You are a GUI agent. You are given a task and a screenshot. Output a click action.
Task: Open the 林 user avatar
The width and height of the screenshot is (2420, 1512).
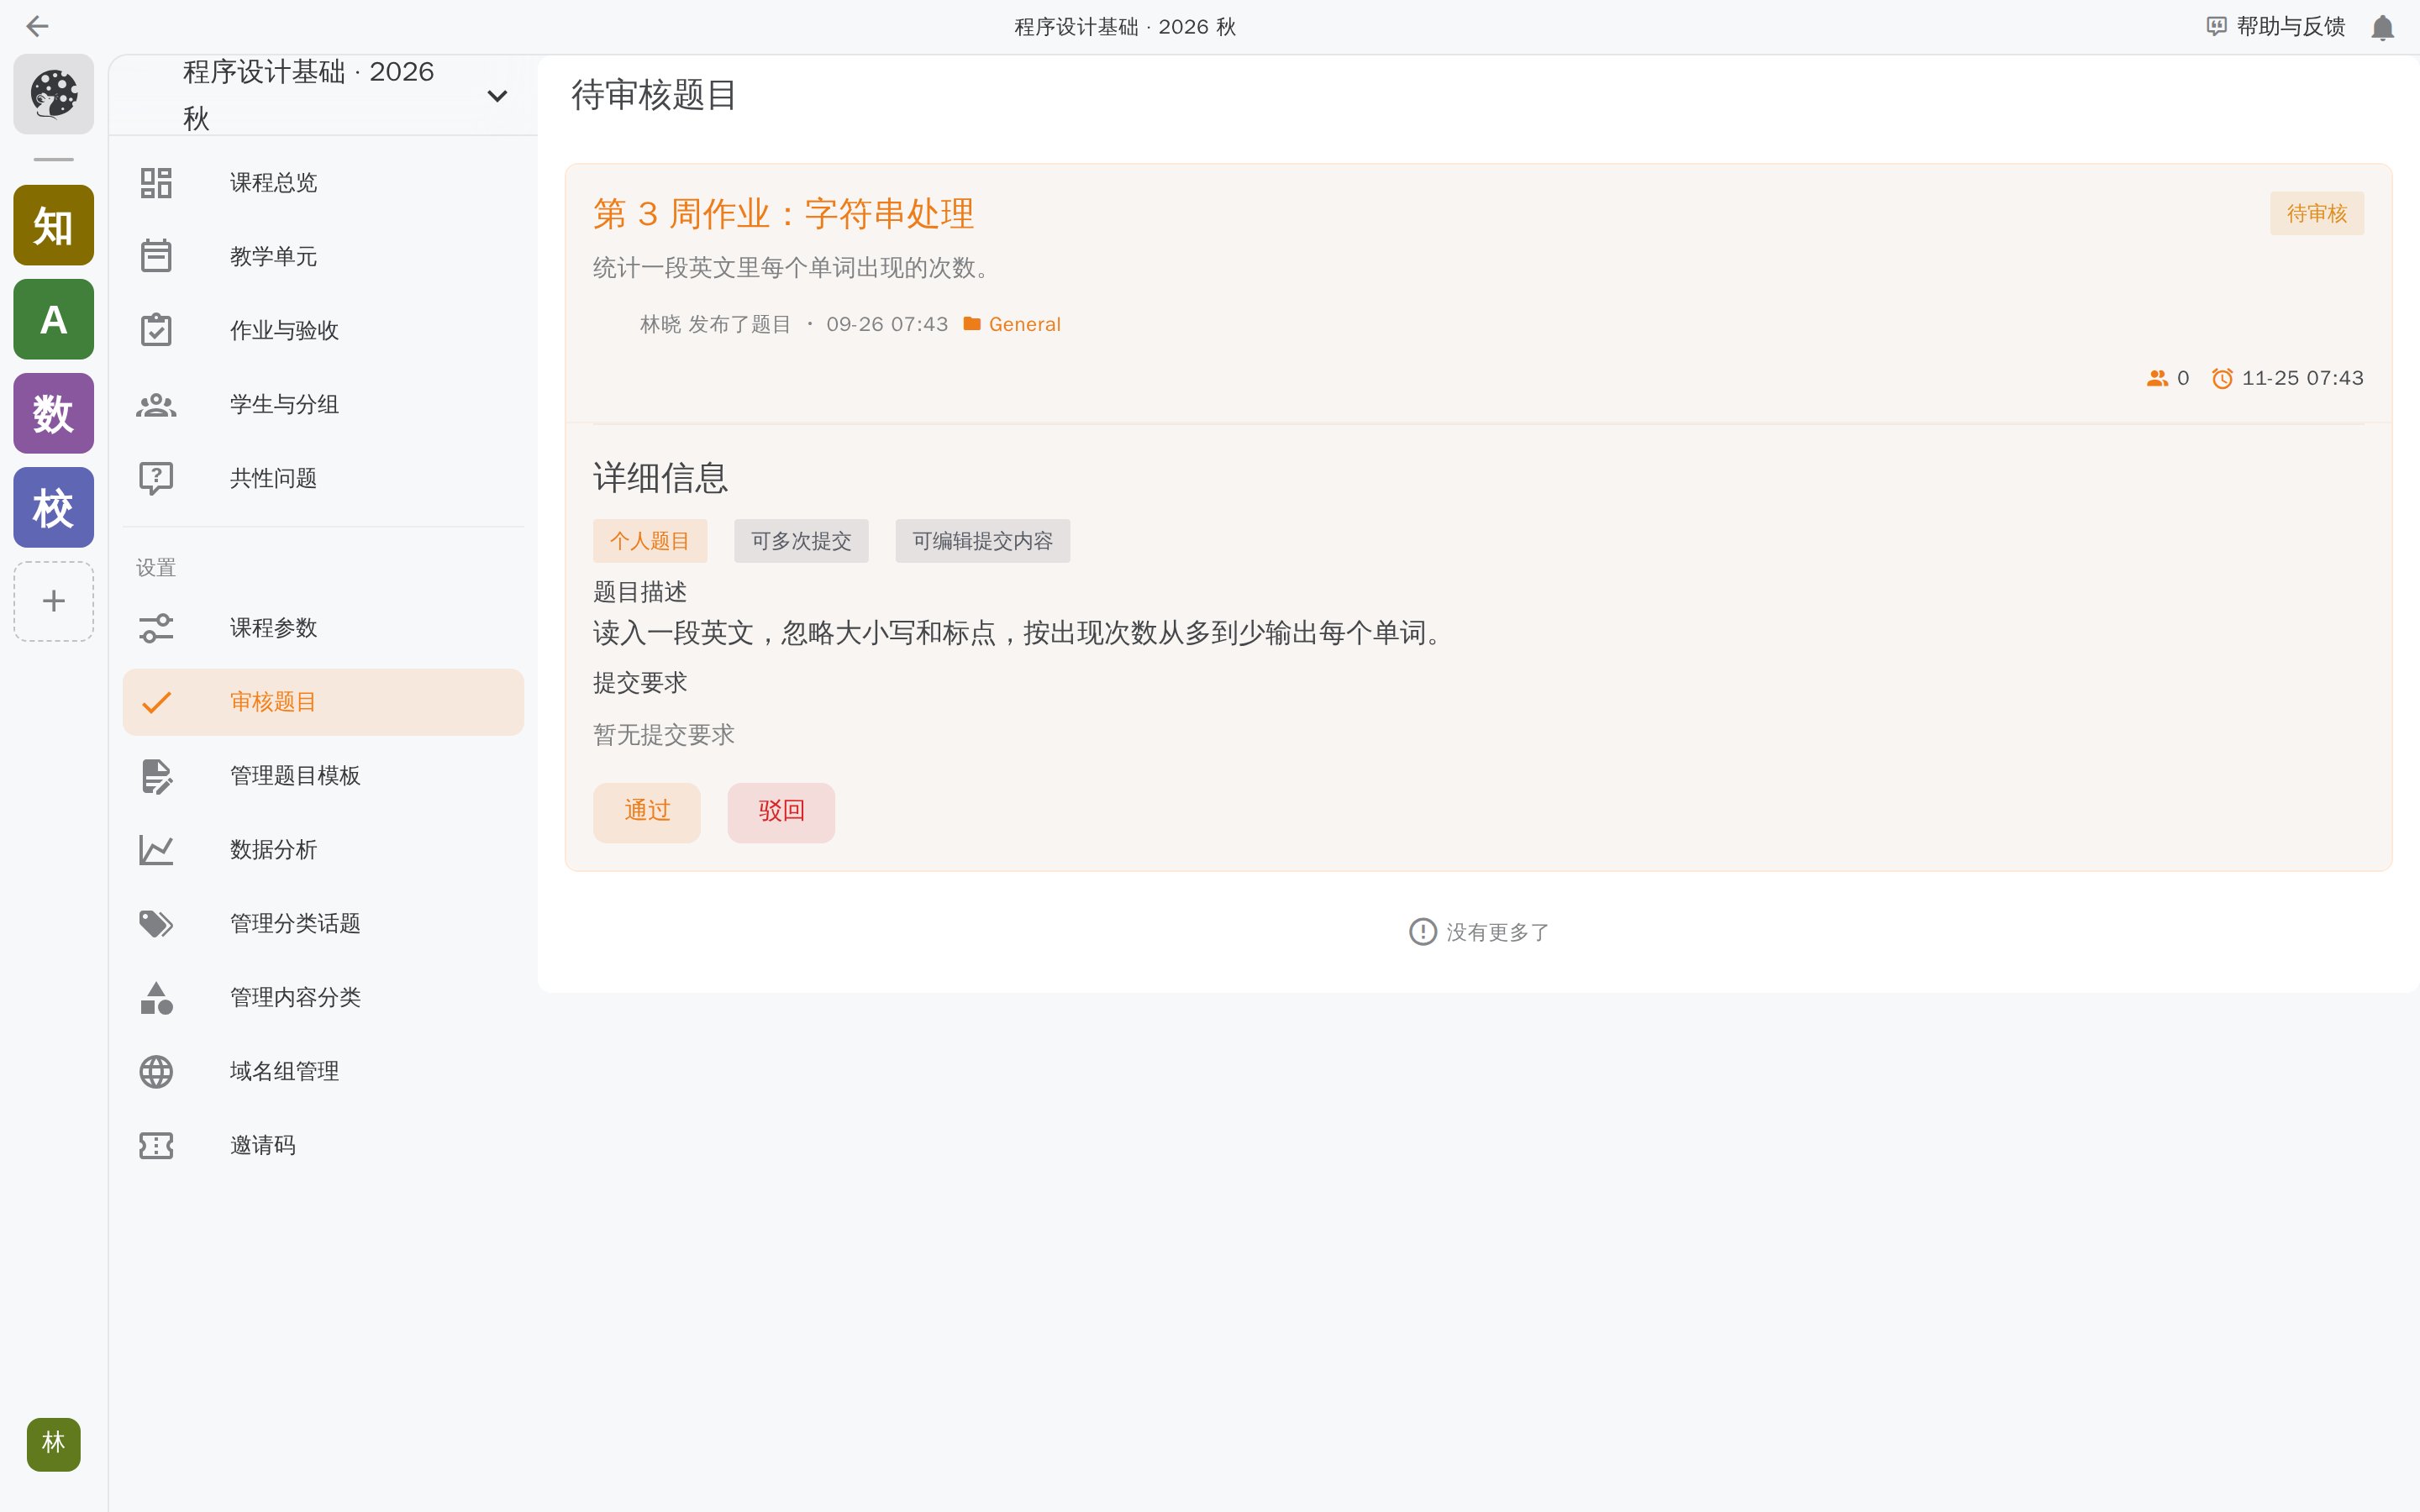point(53,1443)
